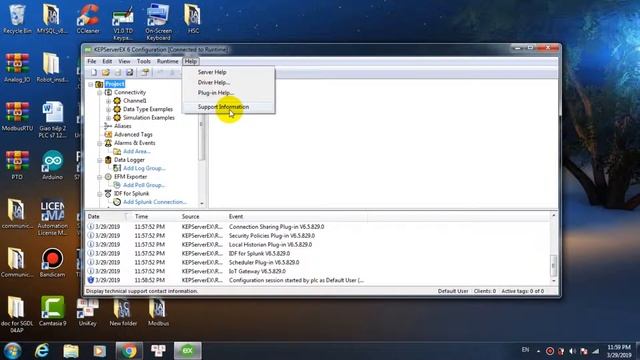The height and width of the screenshot is (360, 640).
Task: Expand the Simulation Examples node
Action: (109, 118)
